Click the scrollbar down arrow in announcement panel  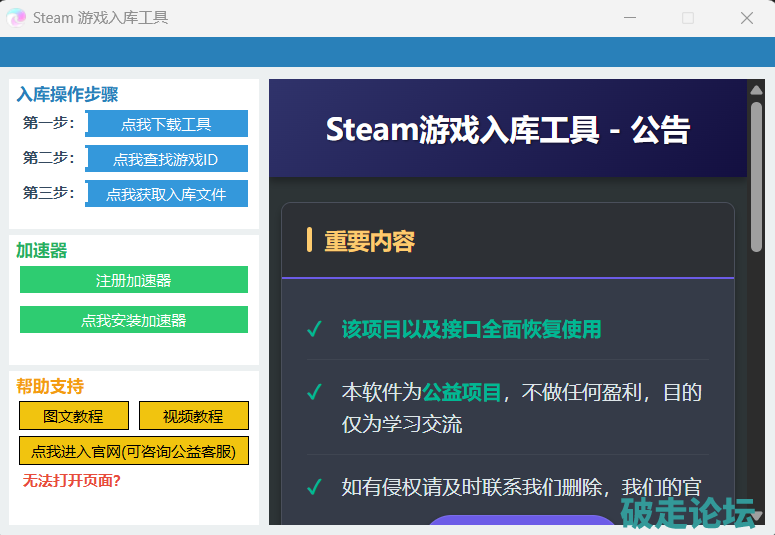pyautogui.click(x=756, y=515)
